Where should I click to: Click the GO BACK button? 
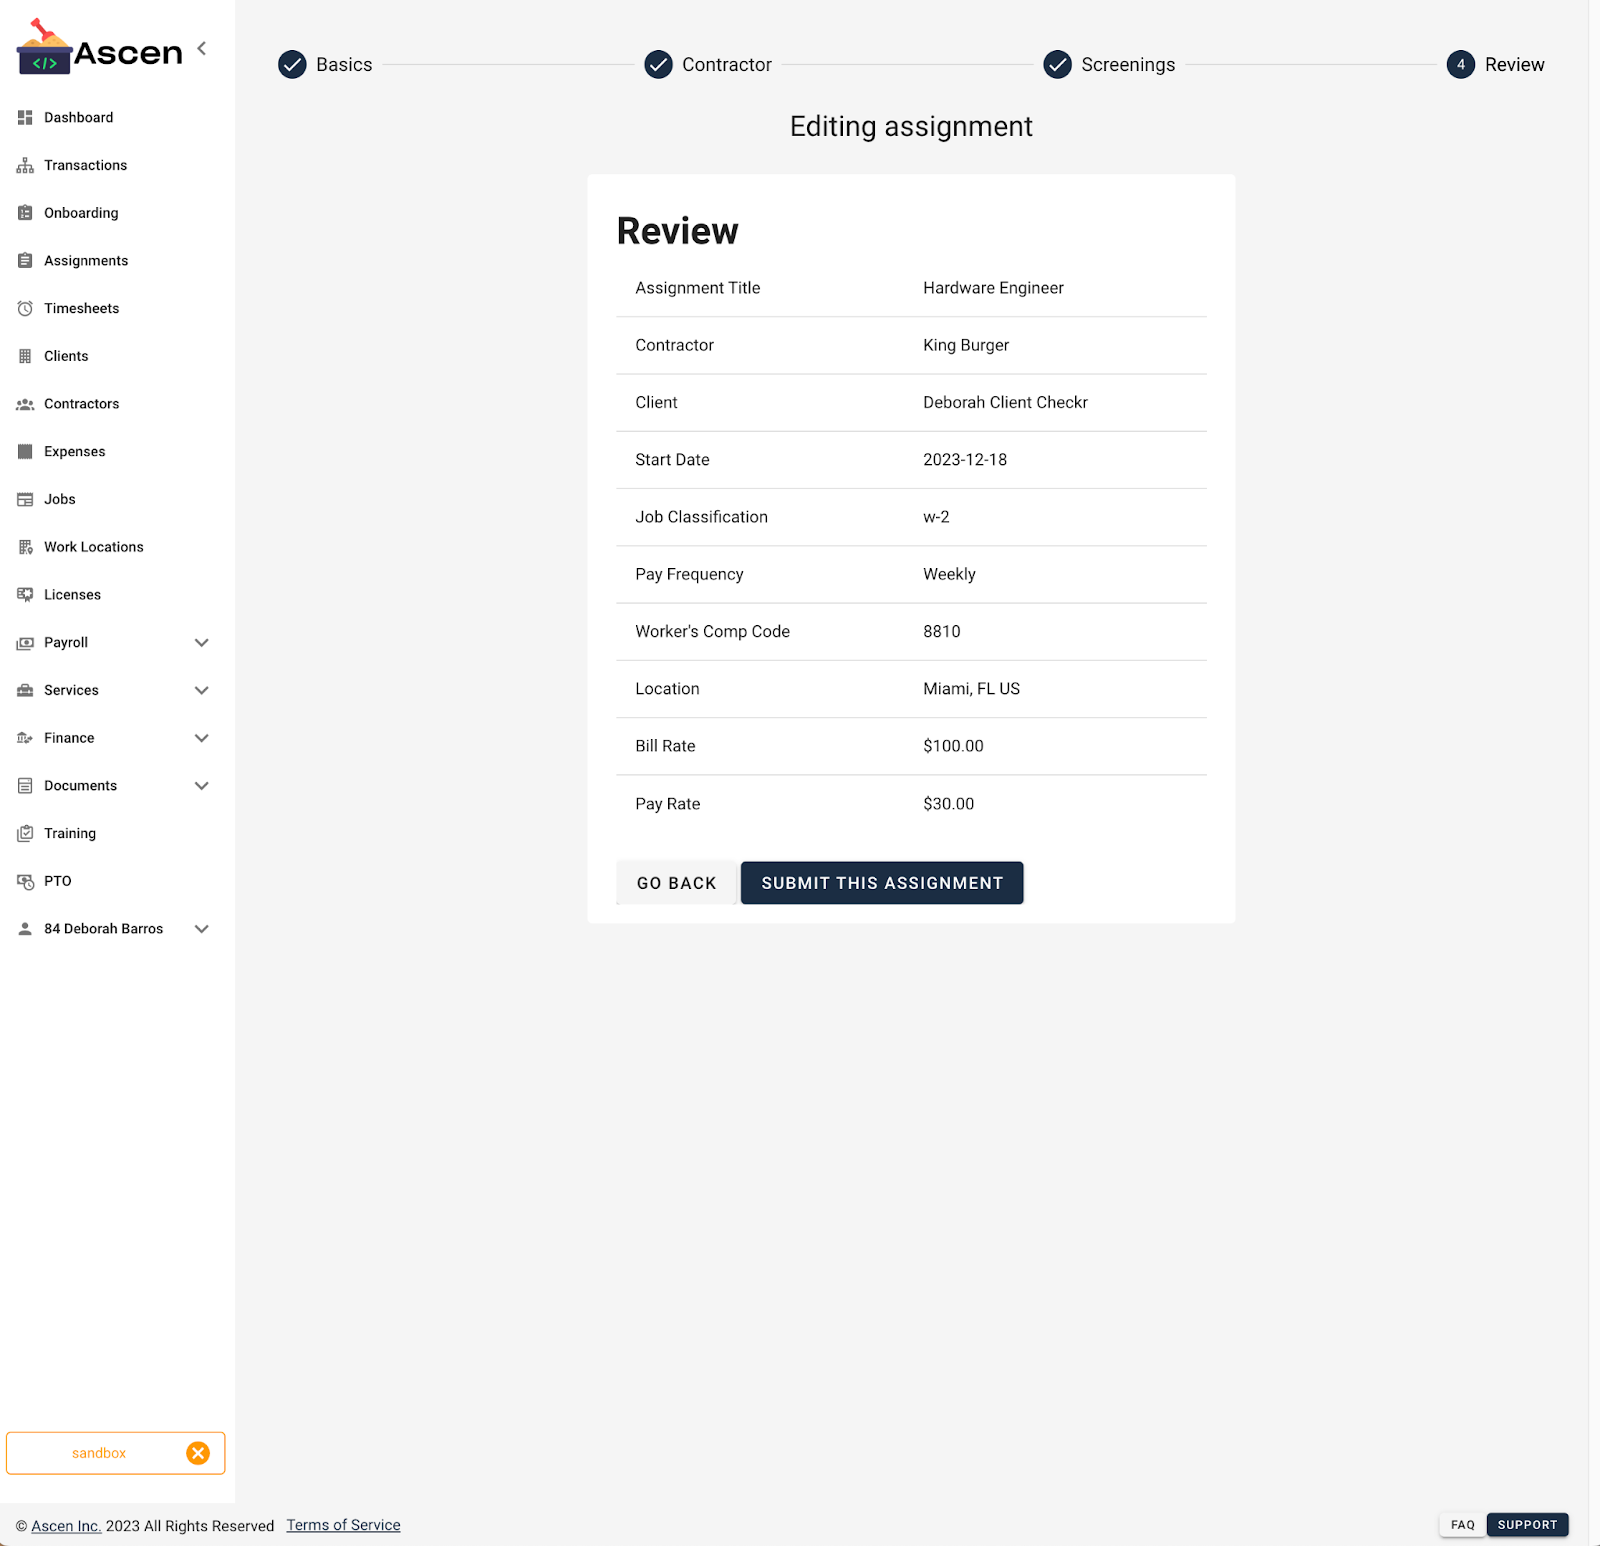(677, 883)
